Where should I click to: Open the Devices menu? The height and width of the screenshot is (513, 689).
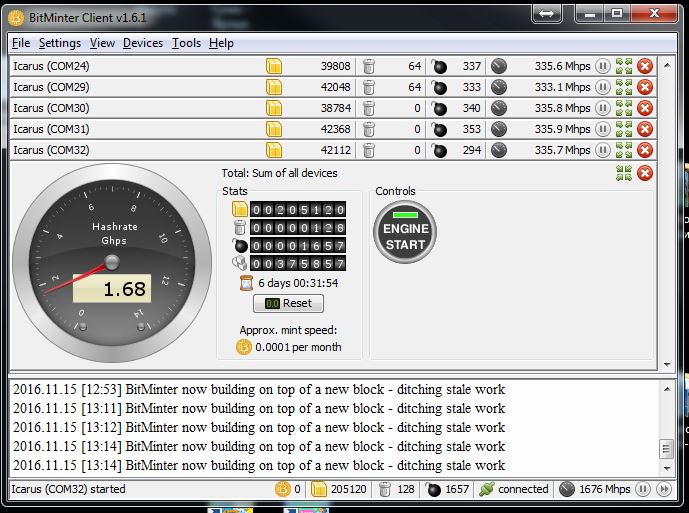(x=143, y=43)
